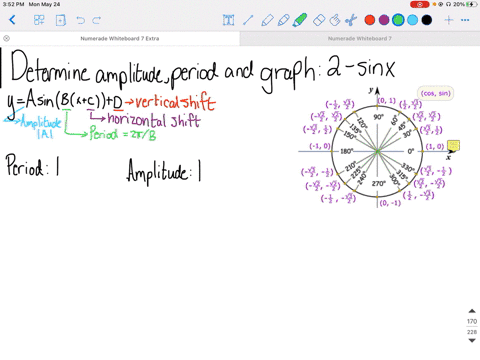Image resolution: width=480 pixels, height=360 pixels.
Task: Select the text box tool
Action: click(228, 20)
